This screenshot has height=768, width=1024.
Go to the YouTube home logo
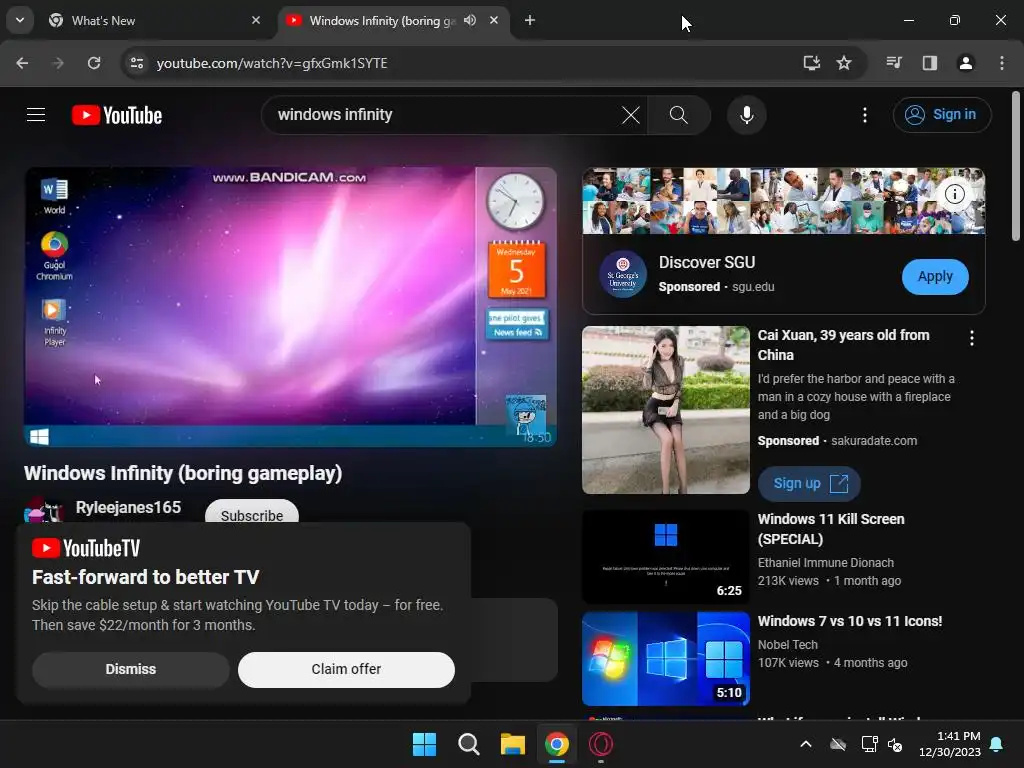(x=117, y=115)
